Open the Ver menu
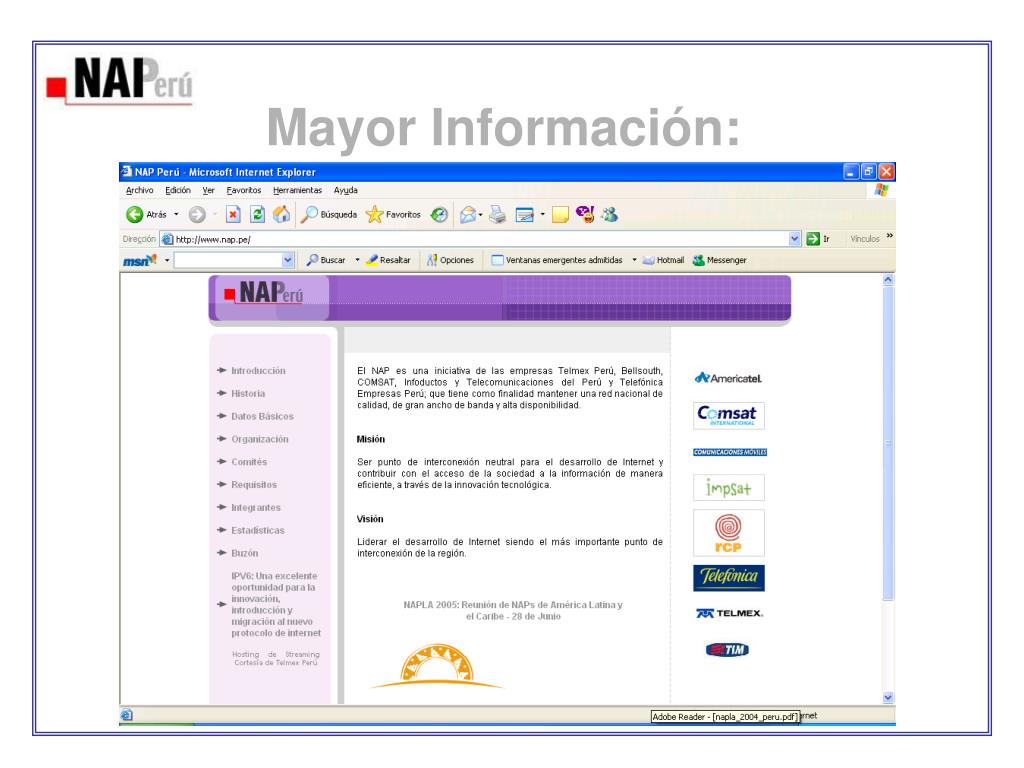Screen dimensions: 1024x768 coord(208,190)
